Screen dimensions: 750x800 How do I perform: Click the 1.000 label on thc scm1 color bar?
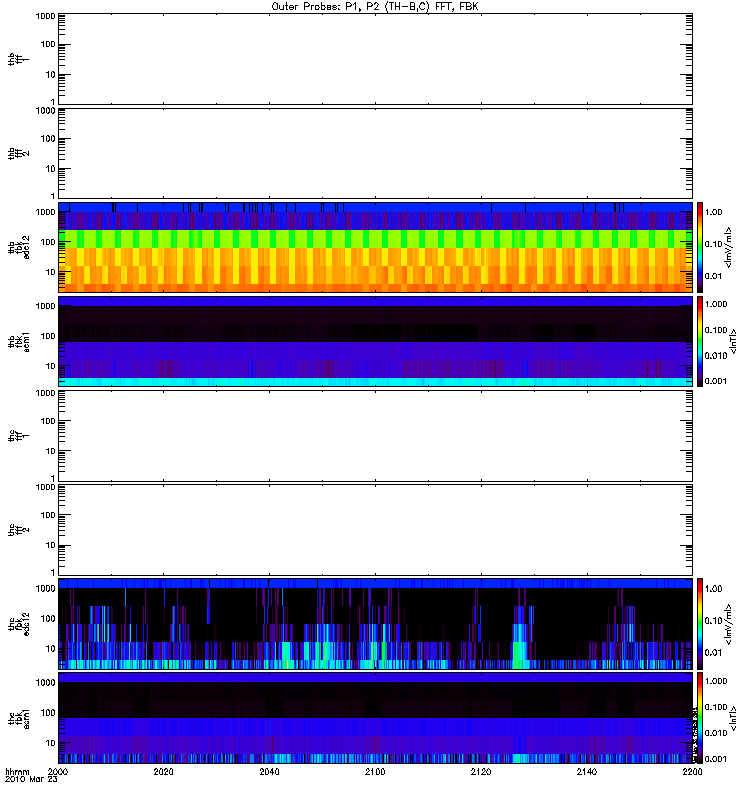click(716, 681)
